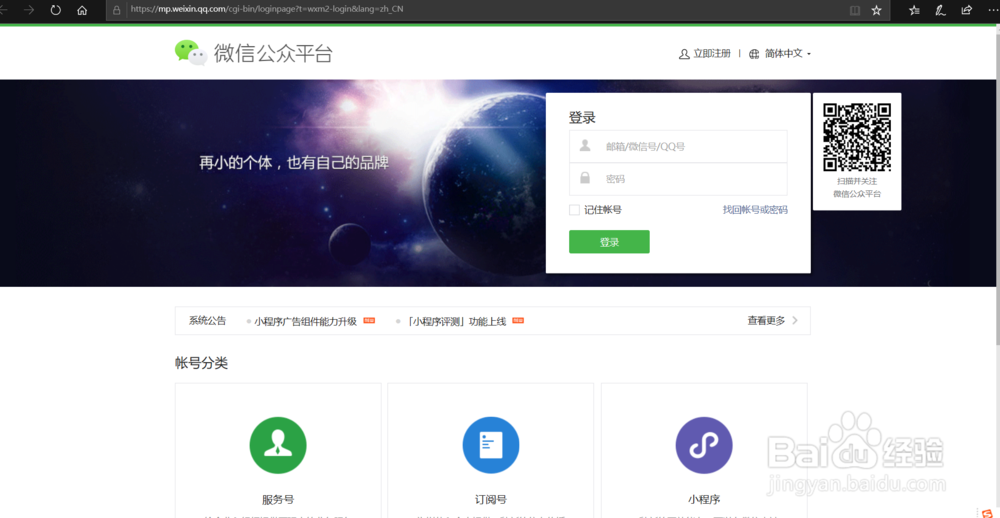Click the 服务号 green person icon
1000x518 pixels.
278,445
